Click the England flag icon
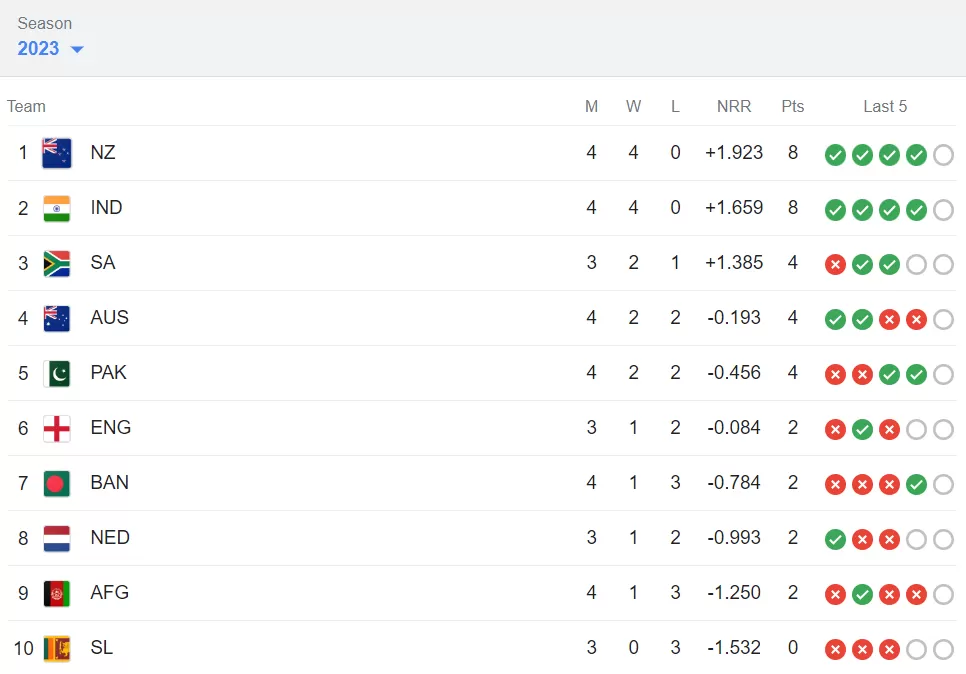Viewport: 966px width, 674px height. click(57, 428)
